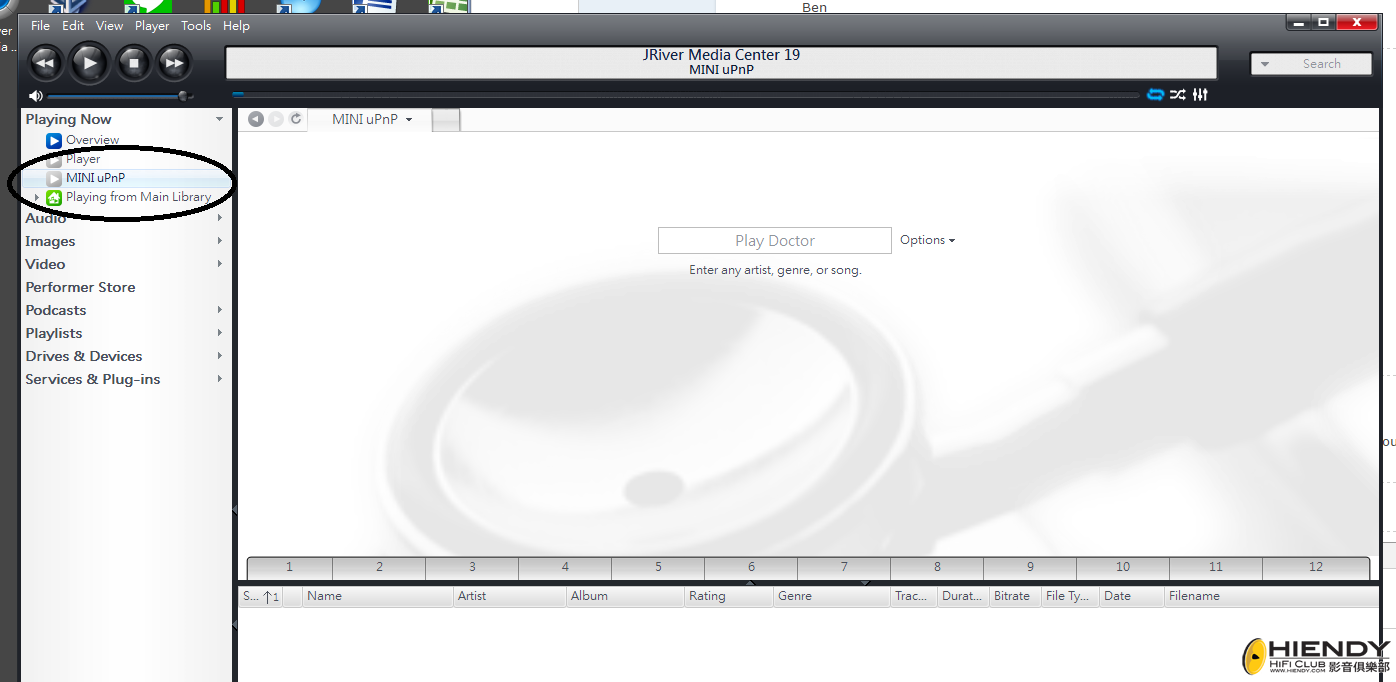Sort by the Name column header
Viewport: 1396px width, 682px height.
[x=378, y=596]
